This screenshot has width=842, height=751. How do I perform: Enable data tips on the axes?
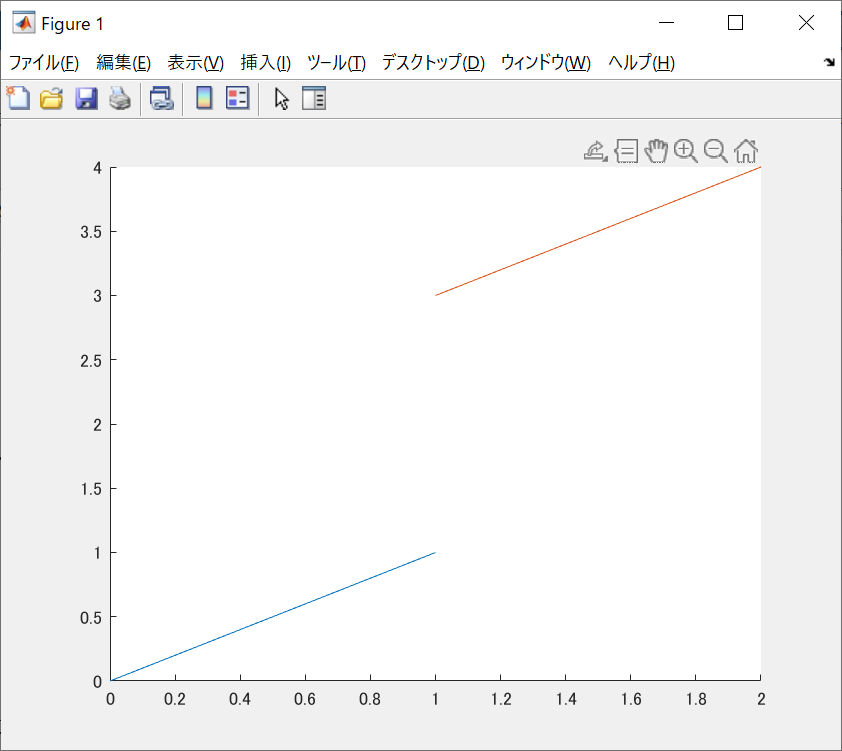click(x=626, y=151)
